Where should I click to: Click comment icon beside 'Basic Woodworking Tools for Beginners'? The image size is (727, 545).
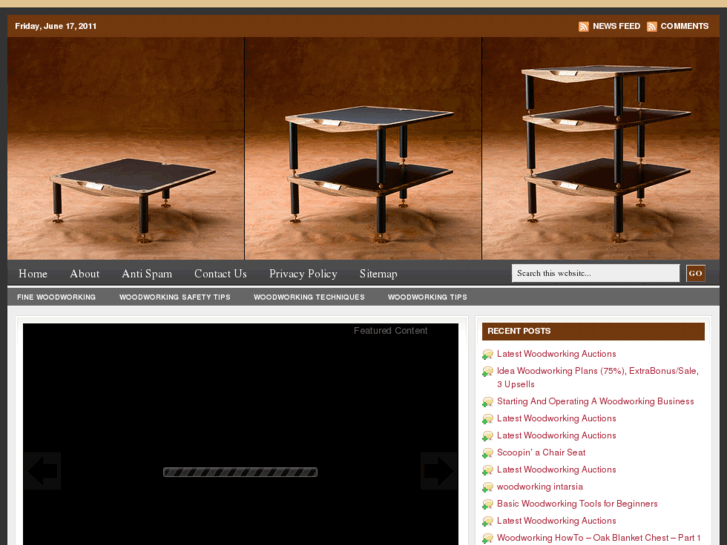pyautogui.click(x=487, y=505)
